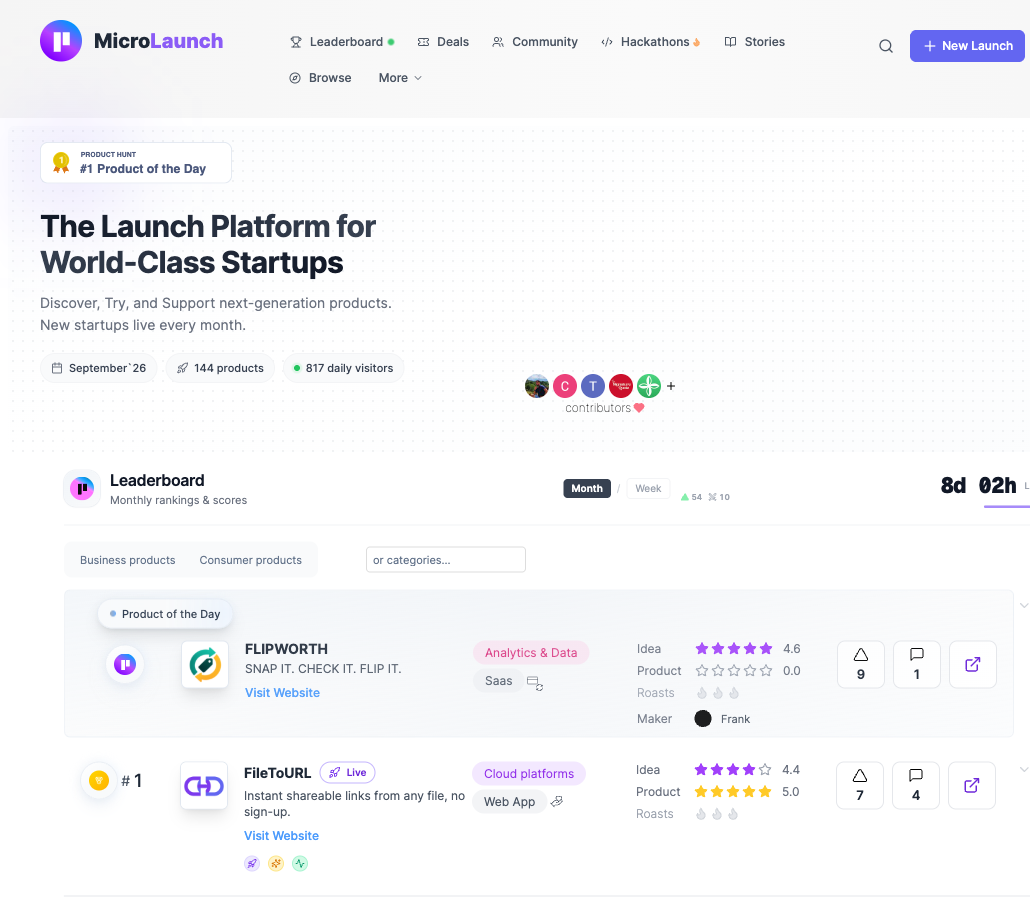
Task: Open the Browse nav item
Action: click(320, 78)
